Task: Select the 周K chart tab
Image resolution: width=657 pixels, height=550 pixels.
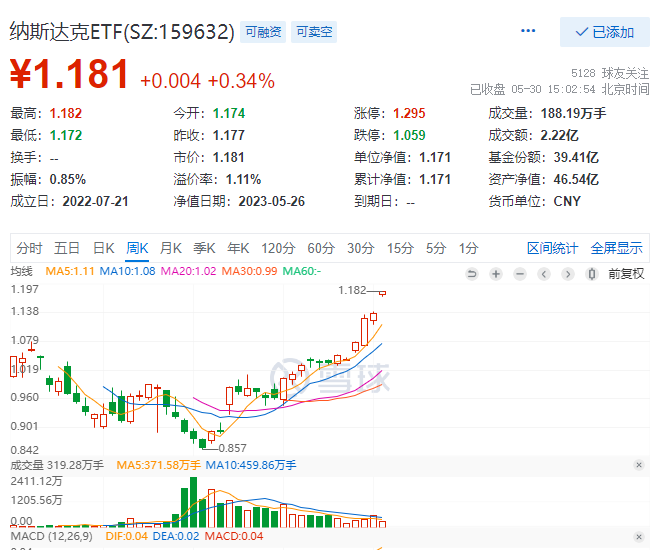Action: [x=137, y=248]
